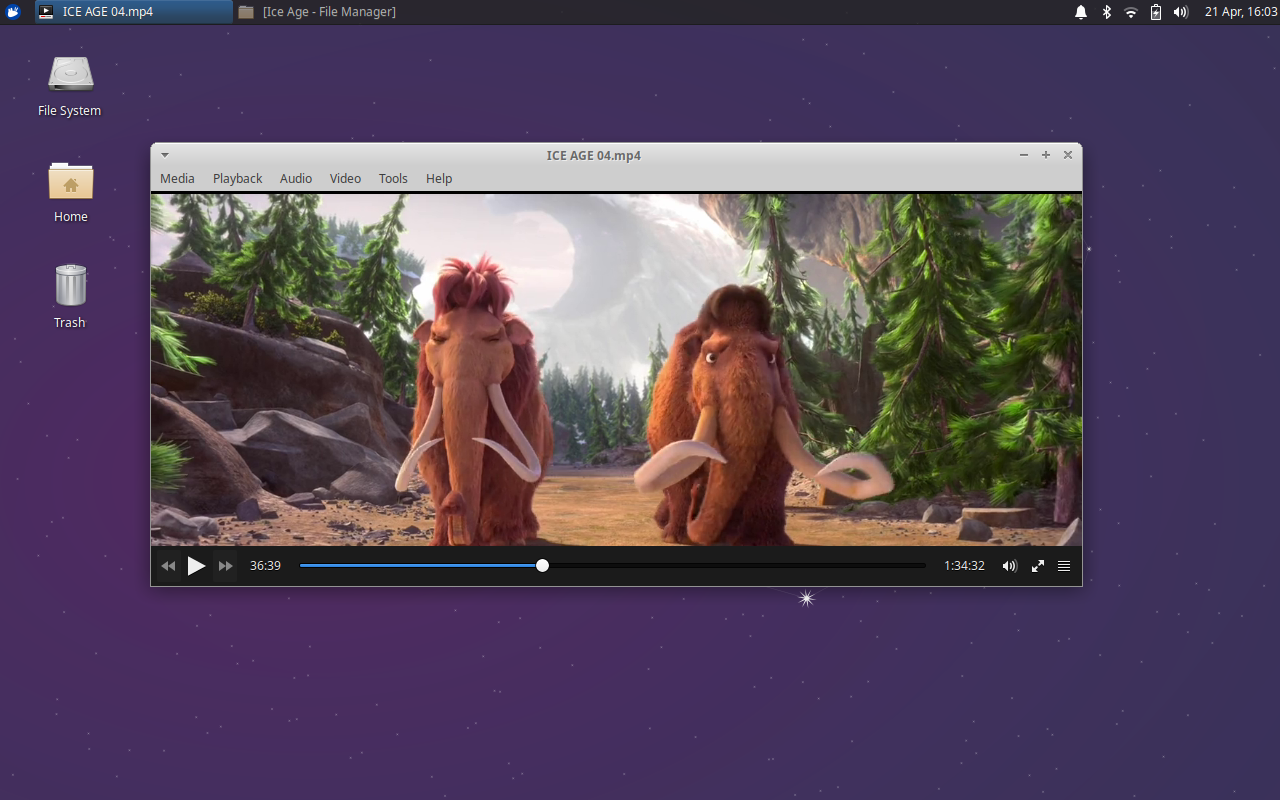
Task: Open the Help menu
Action: tap(439, 178)
